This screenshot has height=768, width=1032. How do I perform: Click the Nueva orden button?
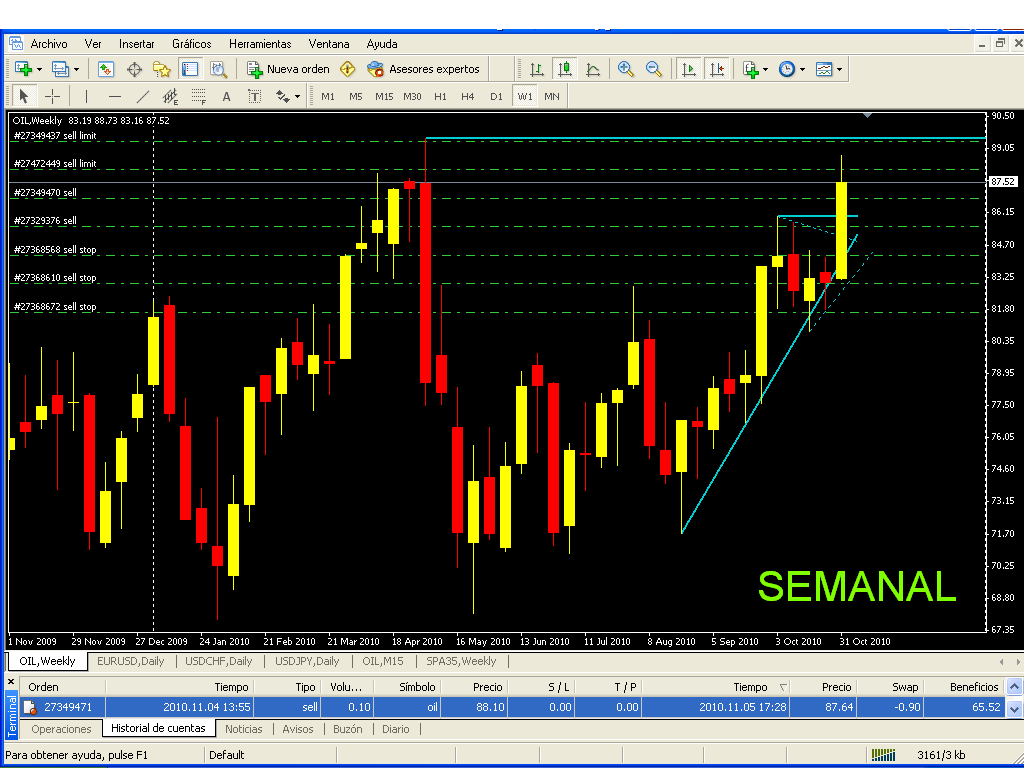coord(288,69)
